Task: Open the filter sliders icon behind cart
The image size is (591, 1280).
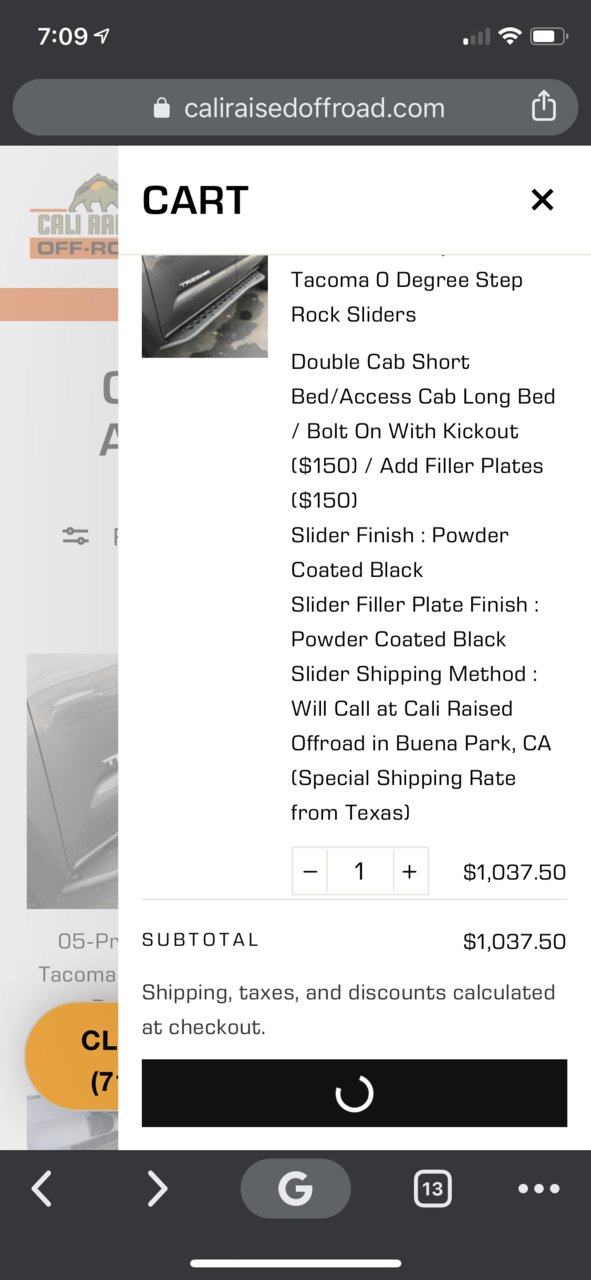Action: coord(76,536)
